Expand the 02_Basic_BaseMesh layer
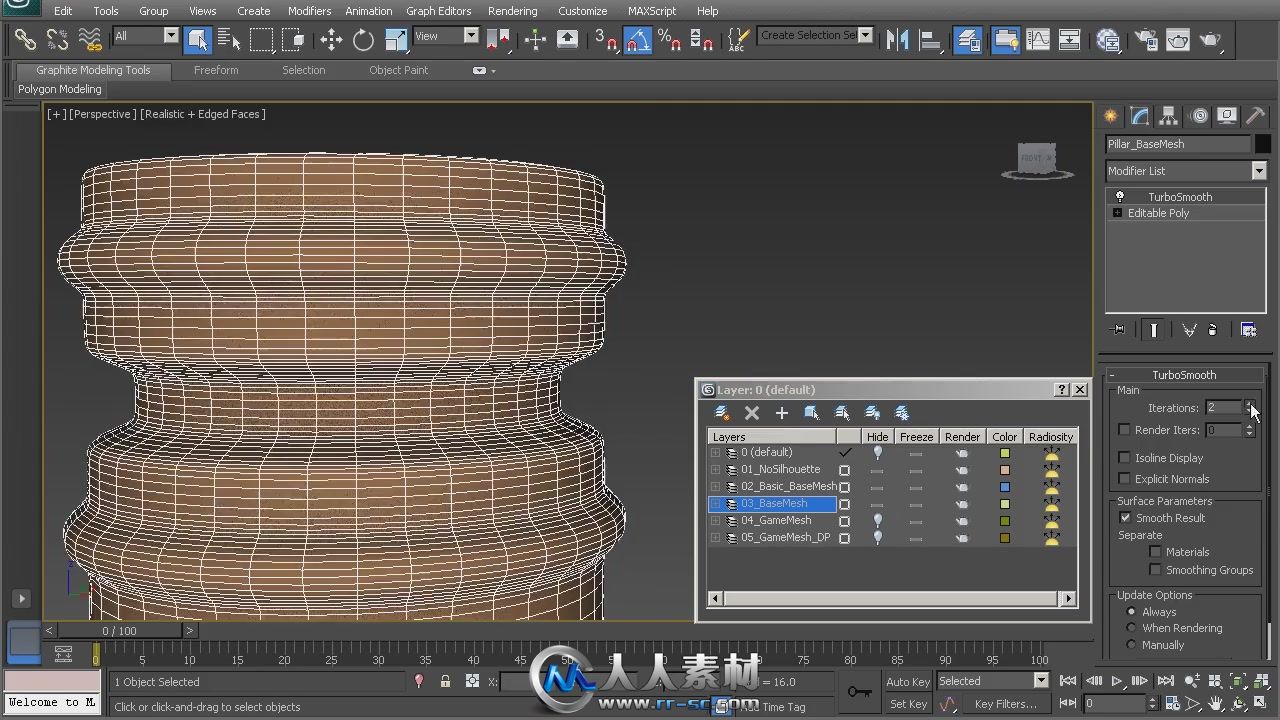 pos(715,487)
